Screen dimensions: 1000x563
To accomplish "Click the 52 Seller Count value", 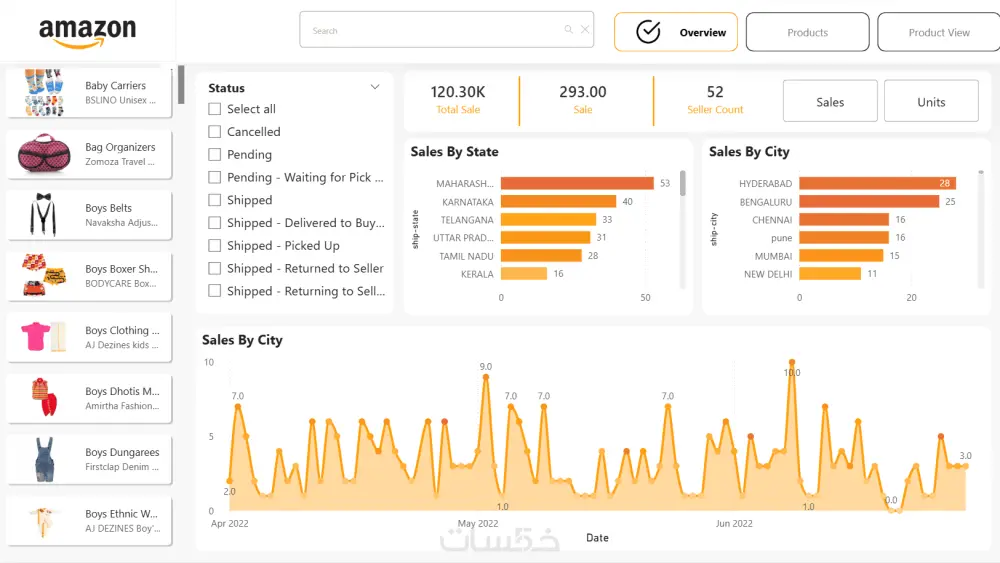I will coord(715,92).
